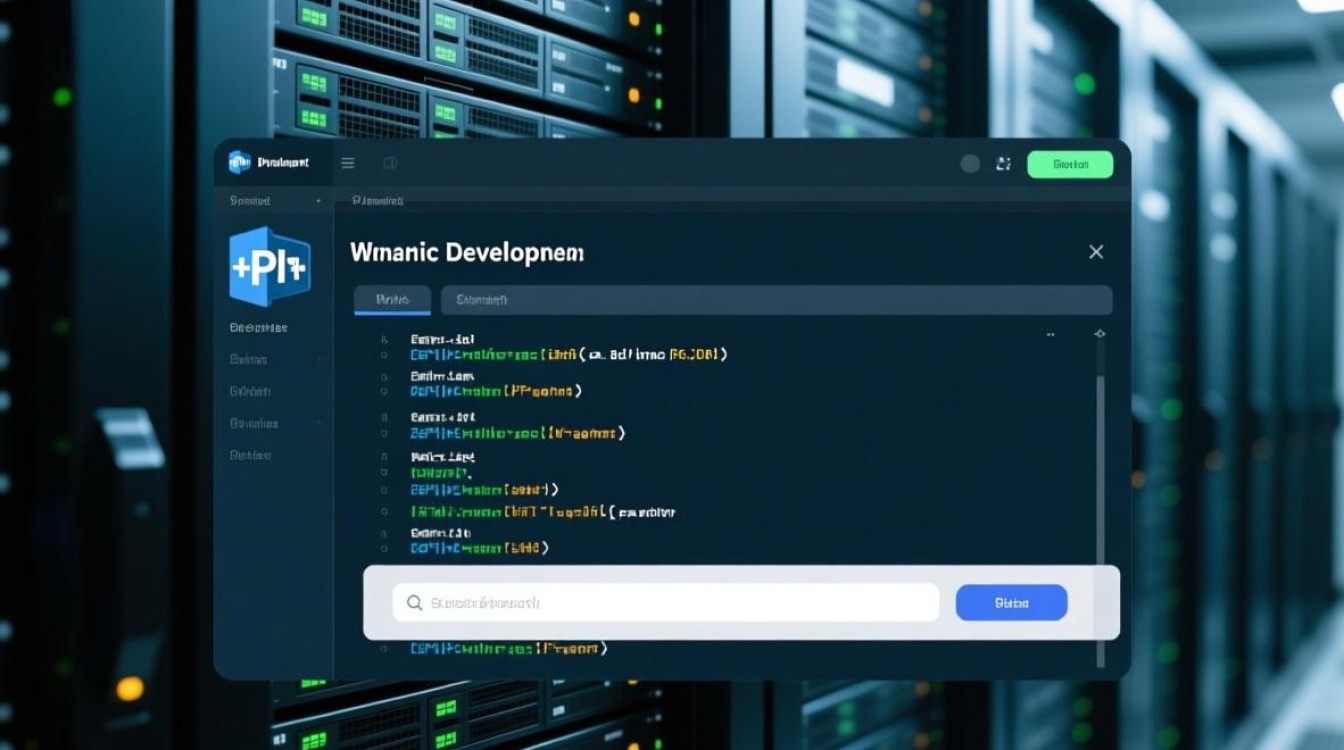Click the split-panel icon beside the hamburger menu
Screen dimensions: 1344x750
[x=391, y=163]
